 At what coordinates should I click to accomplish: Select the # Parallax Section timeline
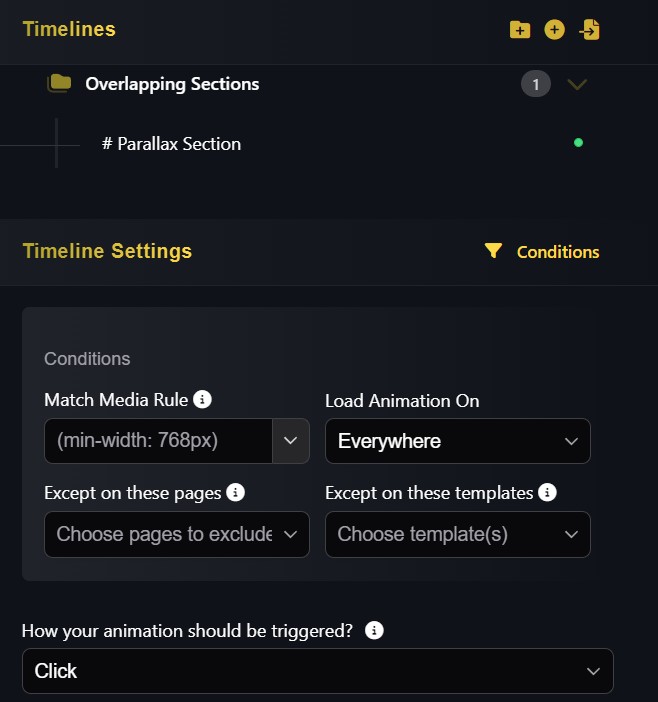click(171, 144)
